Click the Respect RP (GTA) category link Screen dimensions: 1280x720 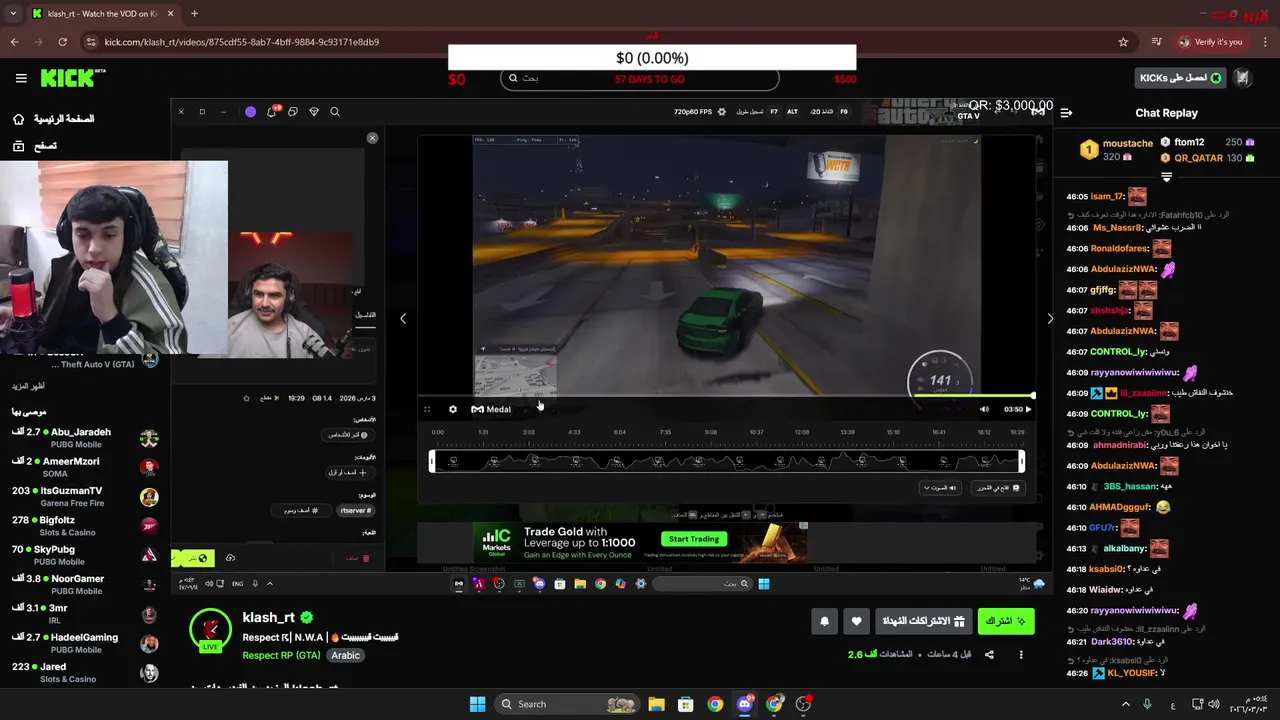pos(281,656)
